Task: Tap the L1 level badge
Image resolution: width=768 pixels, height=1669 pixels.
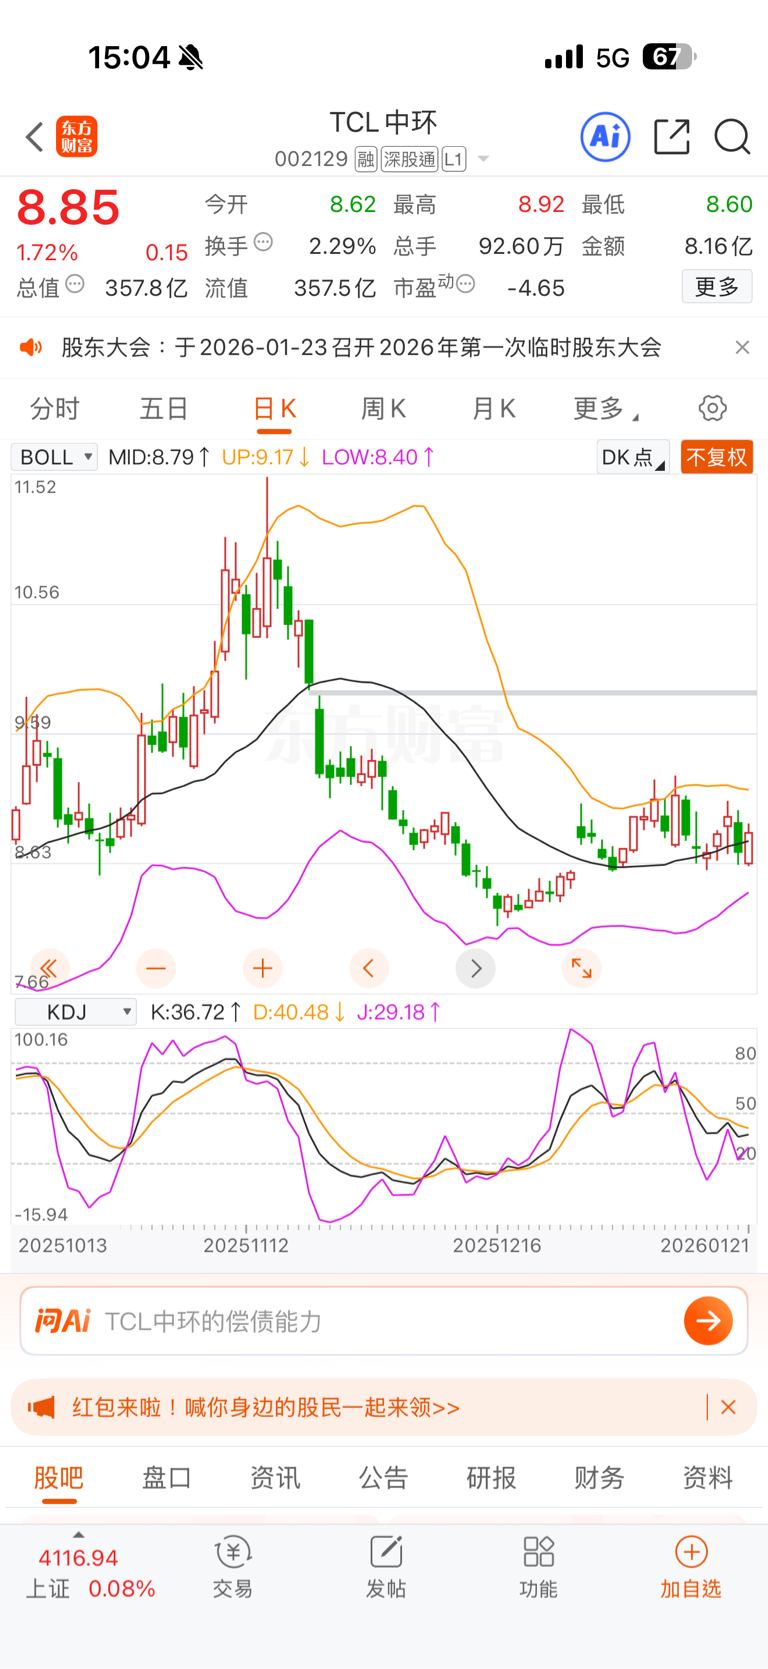Action: point(454,159)
